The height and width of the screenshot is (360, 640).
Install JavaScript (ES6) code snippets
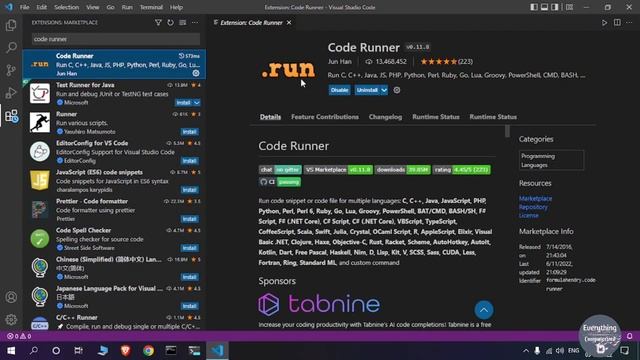190,190
